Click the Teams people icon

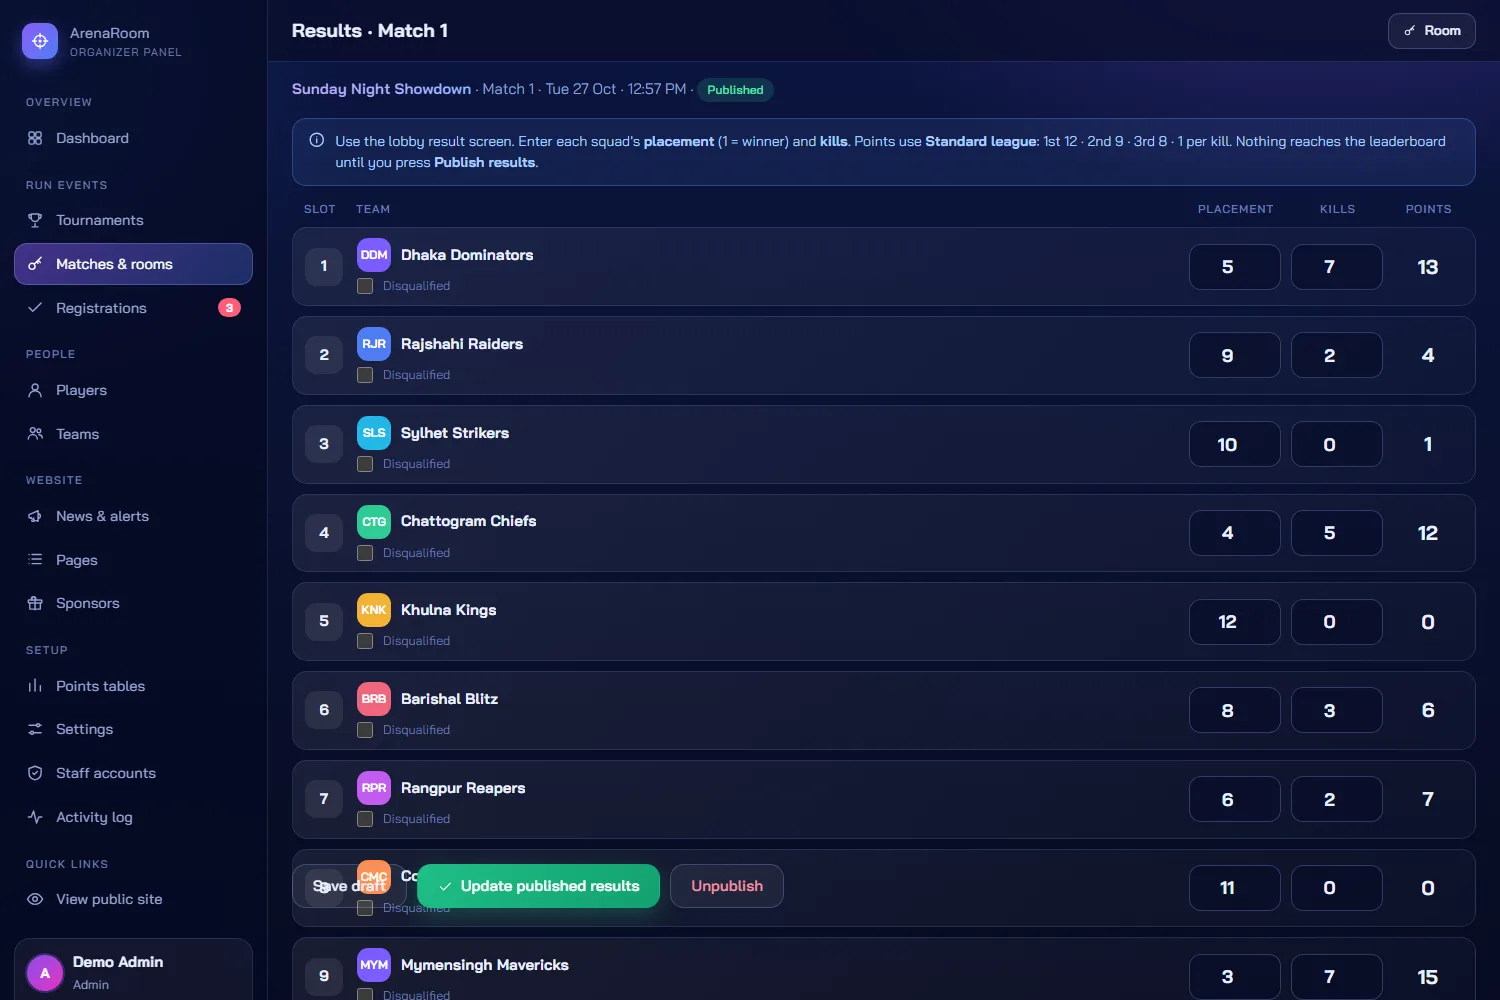coord(35,434)
